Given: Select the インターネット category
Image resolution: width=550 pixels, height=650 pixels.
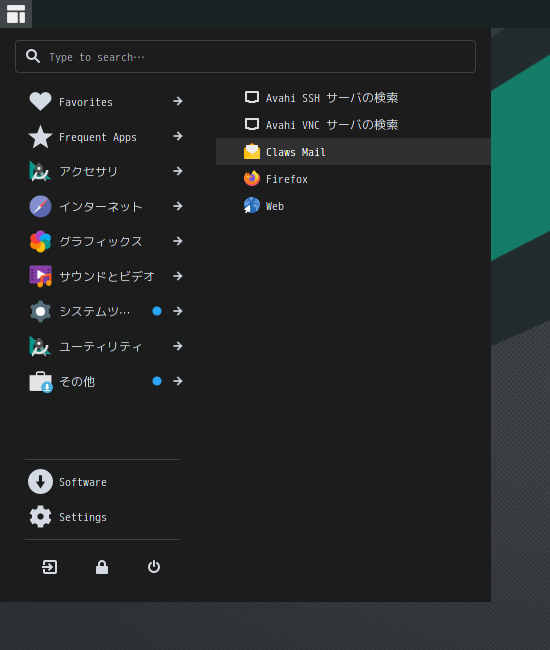Looking at the screenshot, I should point(103,206).
